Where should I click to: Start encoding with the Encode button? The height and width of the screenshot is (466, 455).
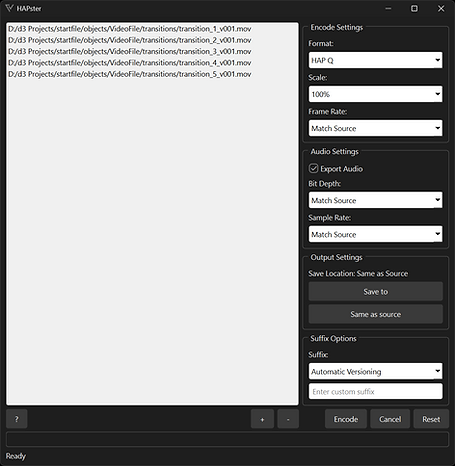(x=346, y=419)
